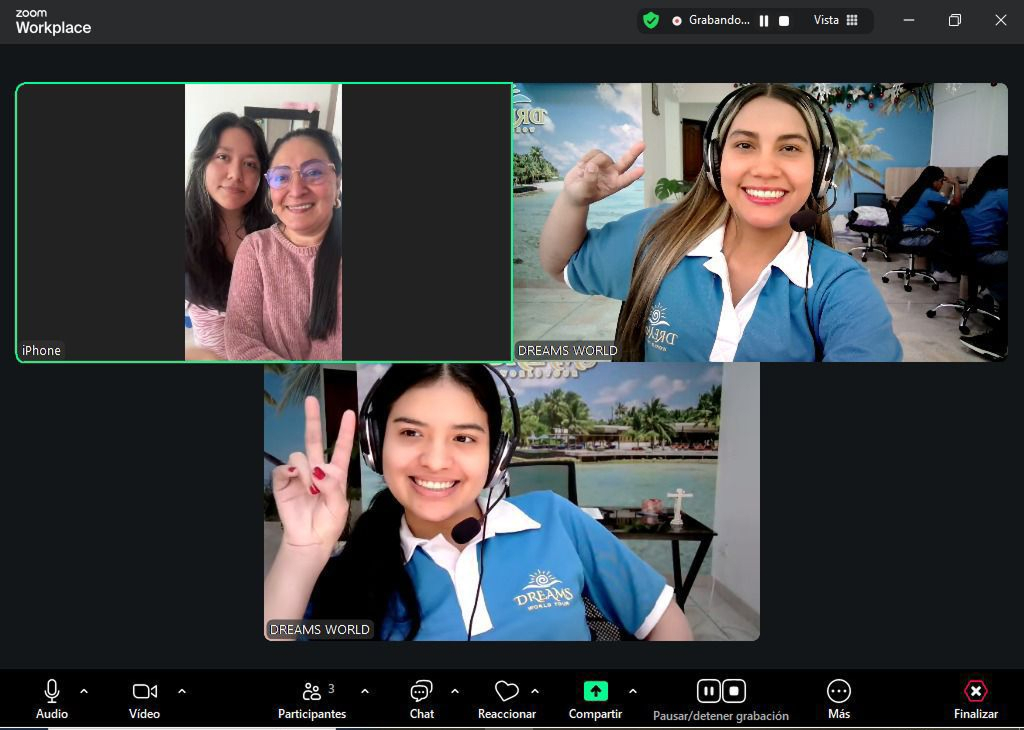Expand the Chat options arrow
1024x730 pixels.
point(455,691)
